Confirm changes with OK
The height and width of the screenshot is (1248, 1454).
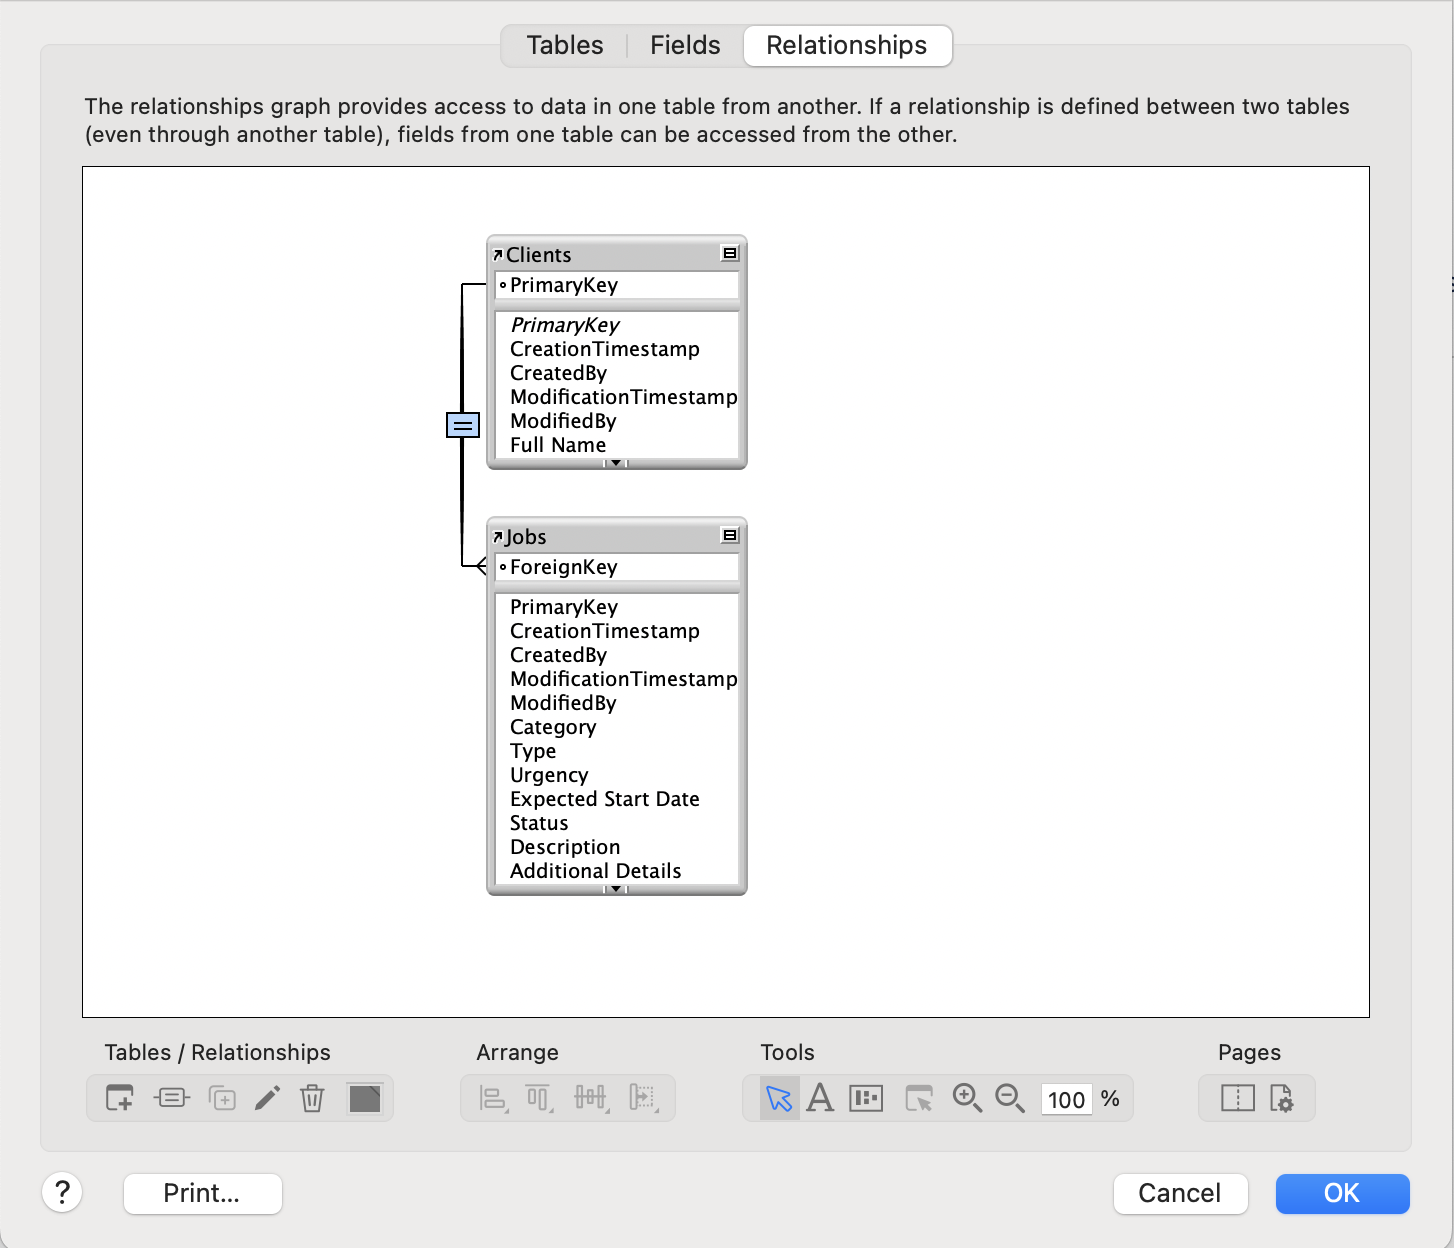pyautogui.click(x=1341, y=1193)
